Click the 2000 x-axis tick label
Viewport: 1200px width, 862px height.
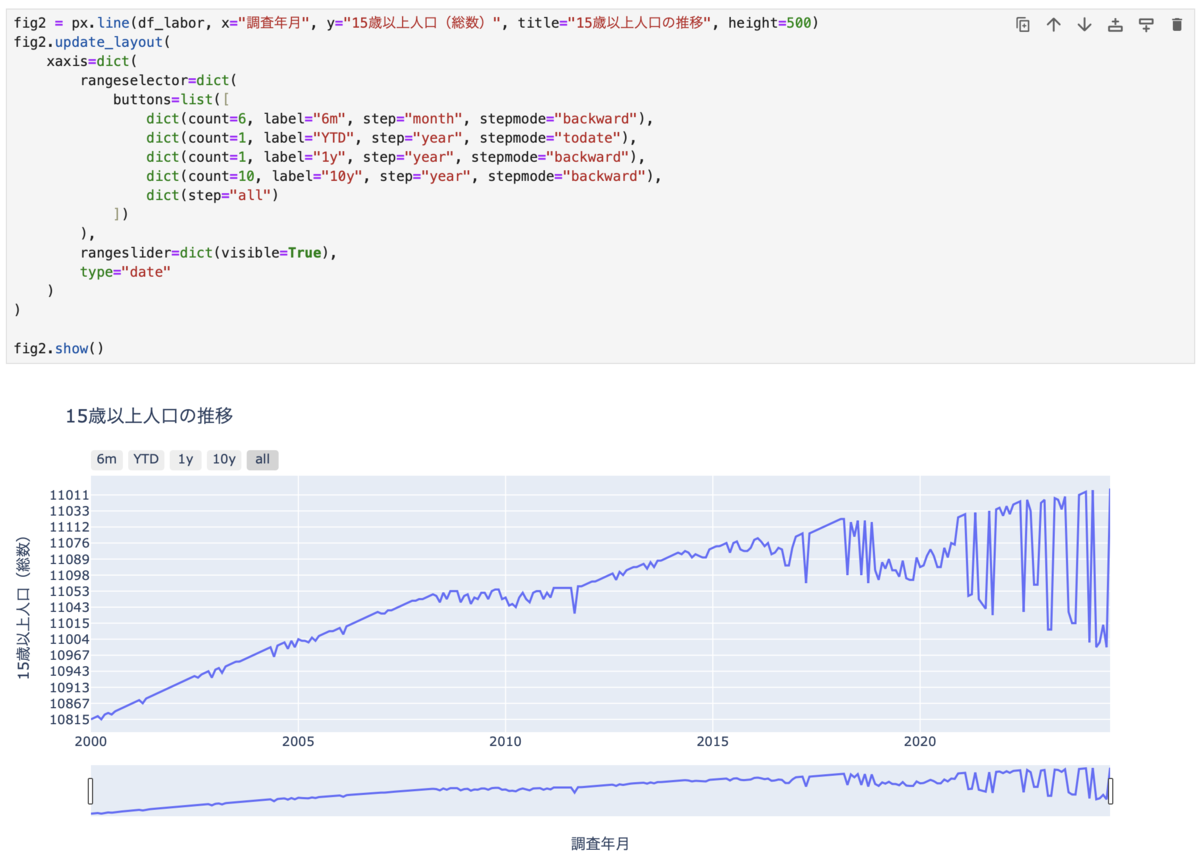pos(91,742)
